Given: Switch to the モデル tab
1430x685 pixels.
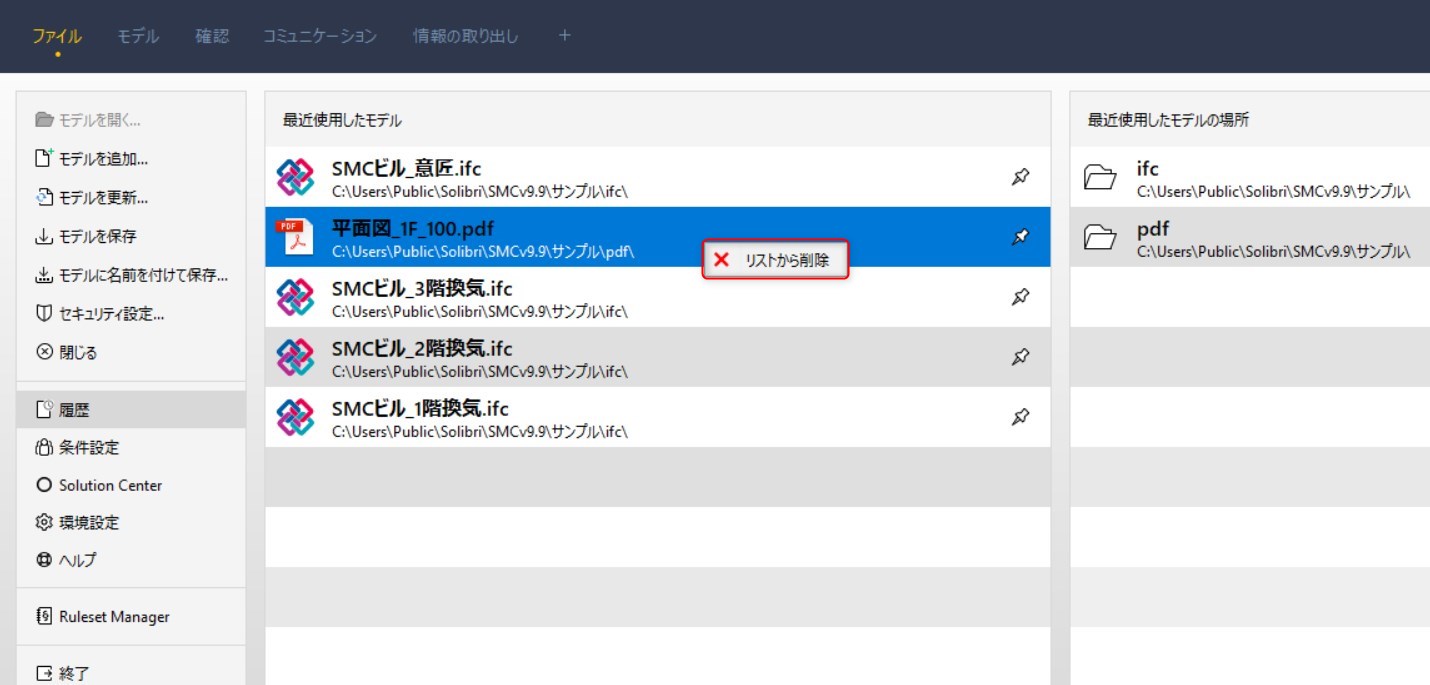Looking at the screenshot, I should (x=138, y=37).
